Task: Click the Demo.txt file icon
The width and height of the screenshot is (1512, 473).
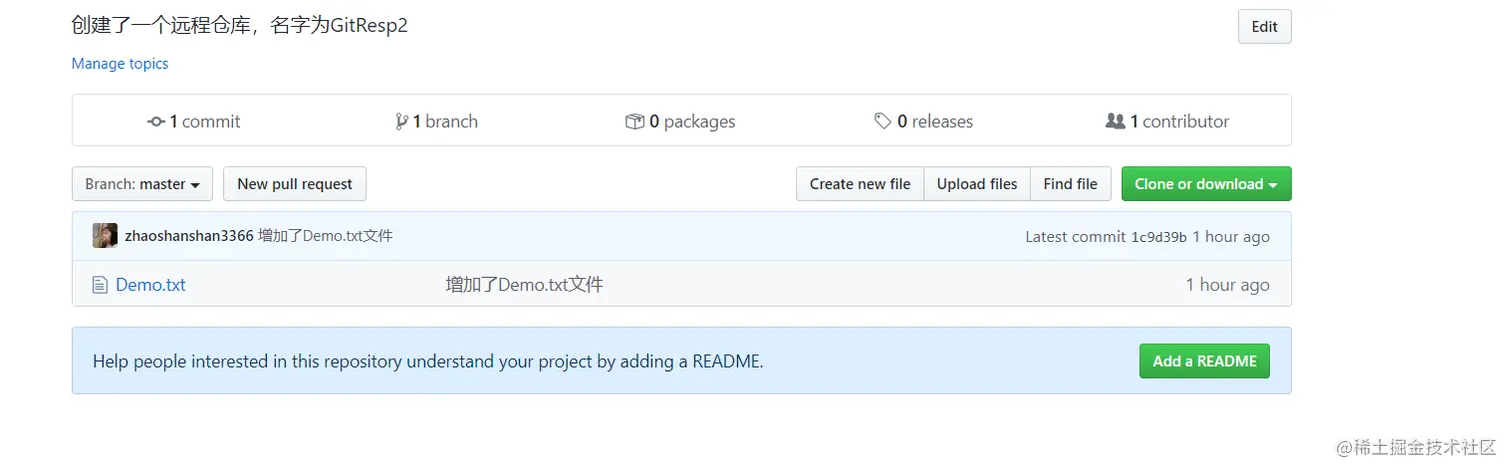Action: click(99, 285)
